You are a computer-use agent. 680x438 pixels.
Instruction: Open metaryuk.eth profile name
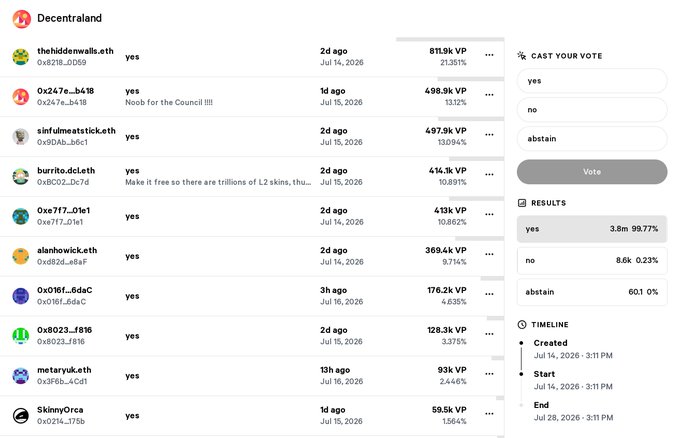(64, 370)
